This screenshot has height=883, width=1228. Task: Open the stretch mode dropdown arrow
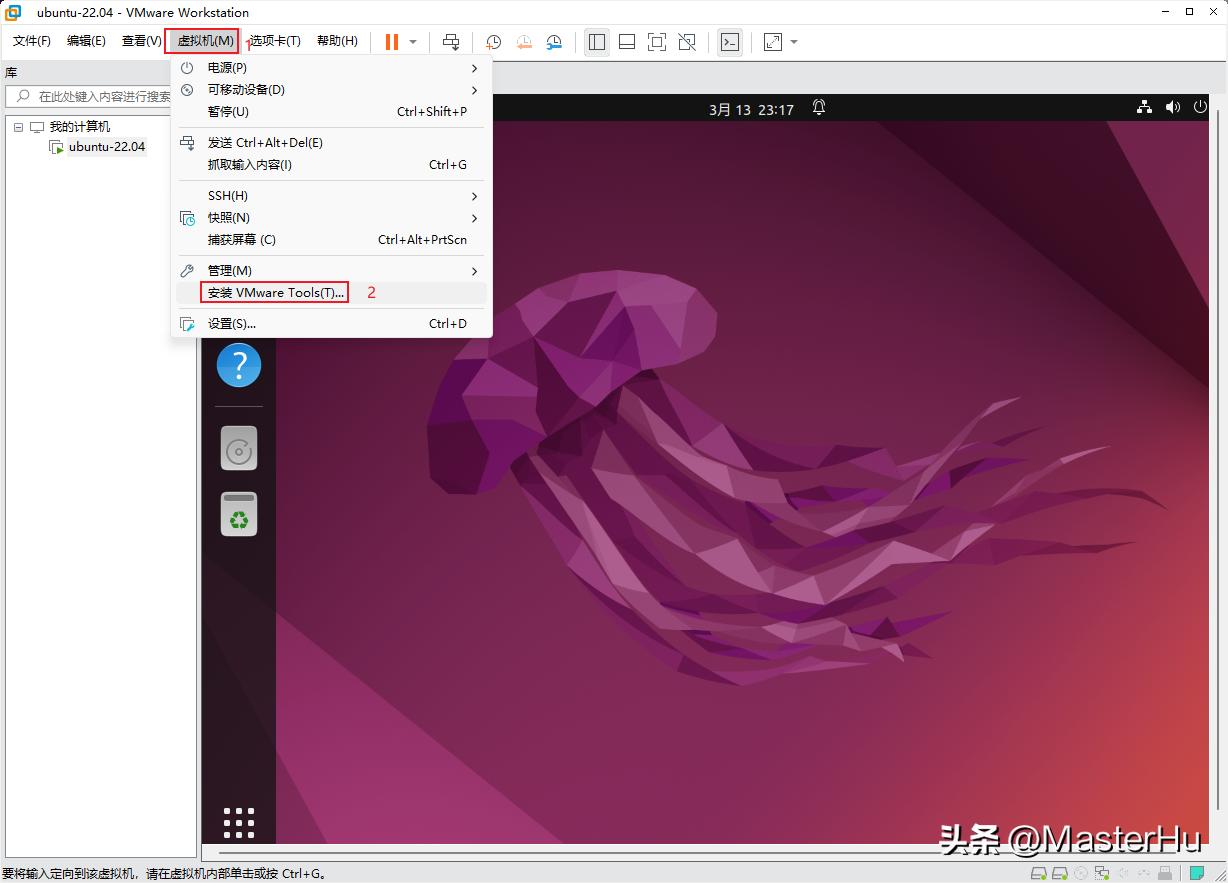793,42
